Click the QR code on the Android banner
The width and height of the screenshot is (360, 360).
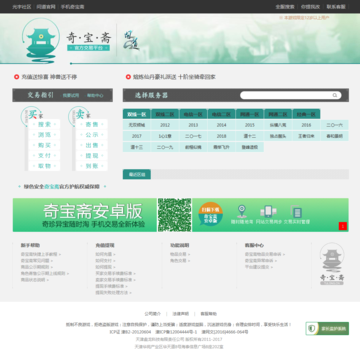pos(174,215)
